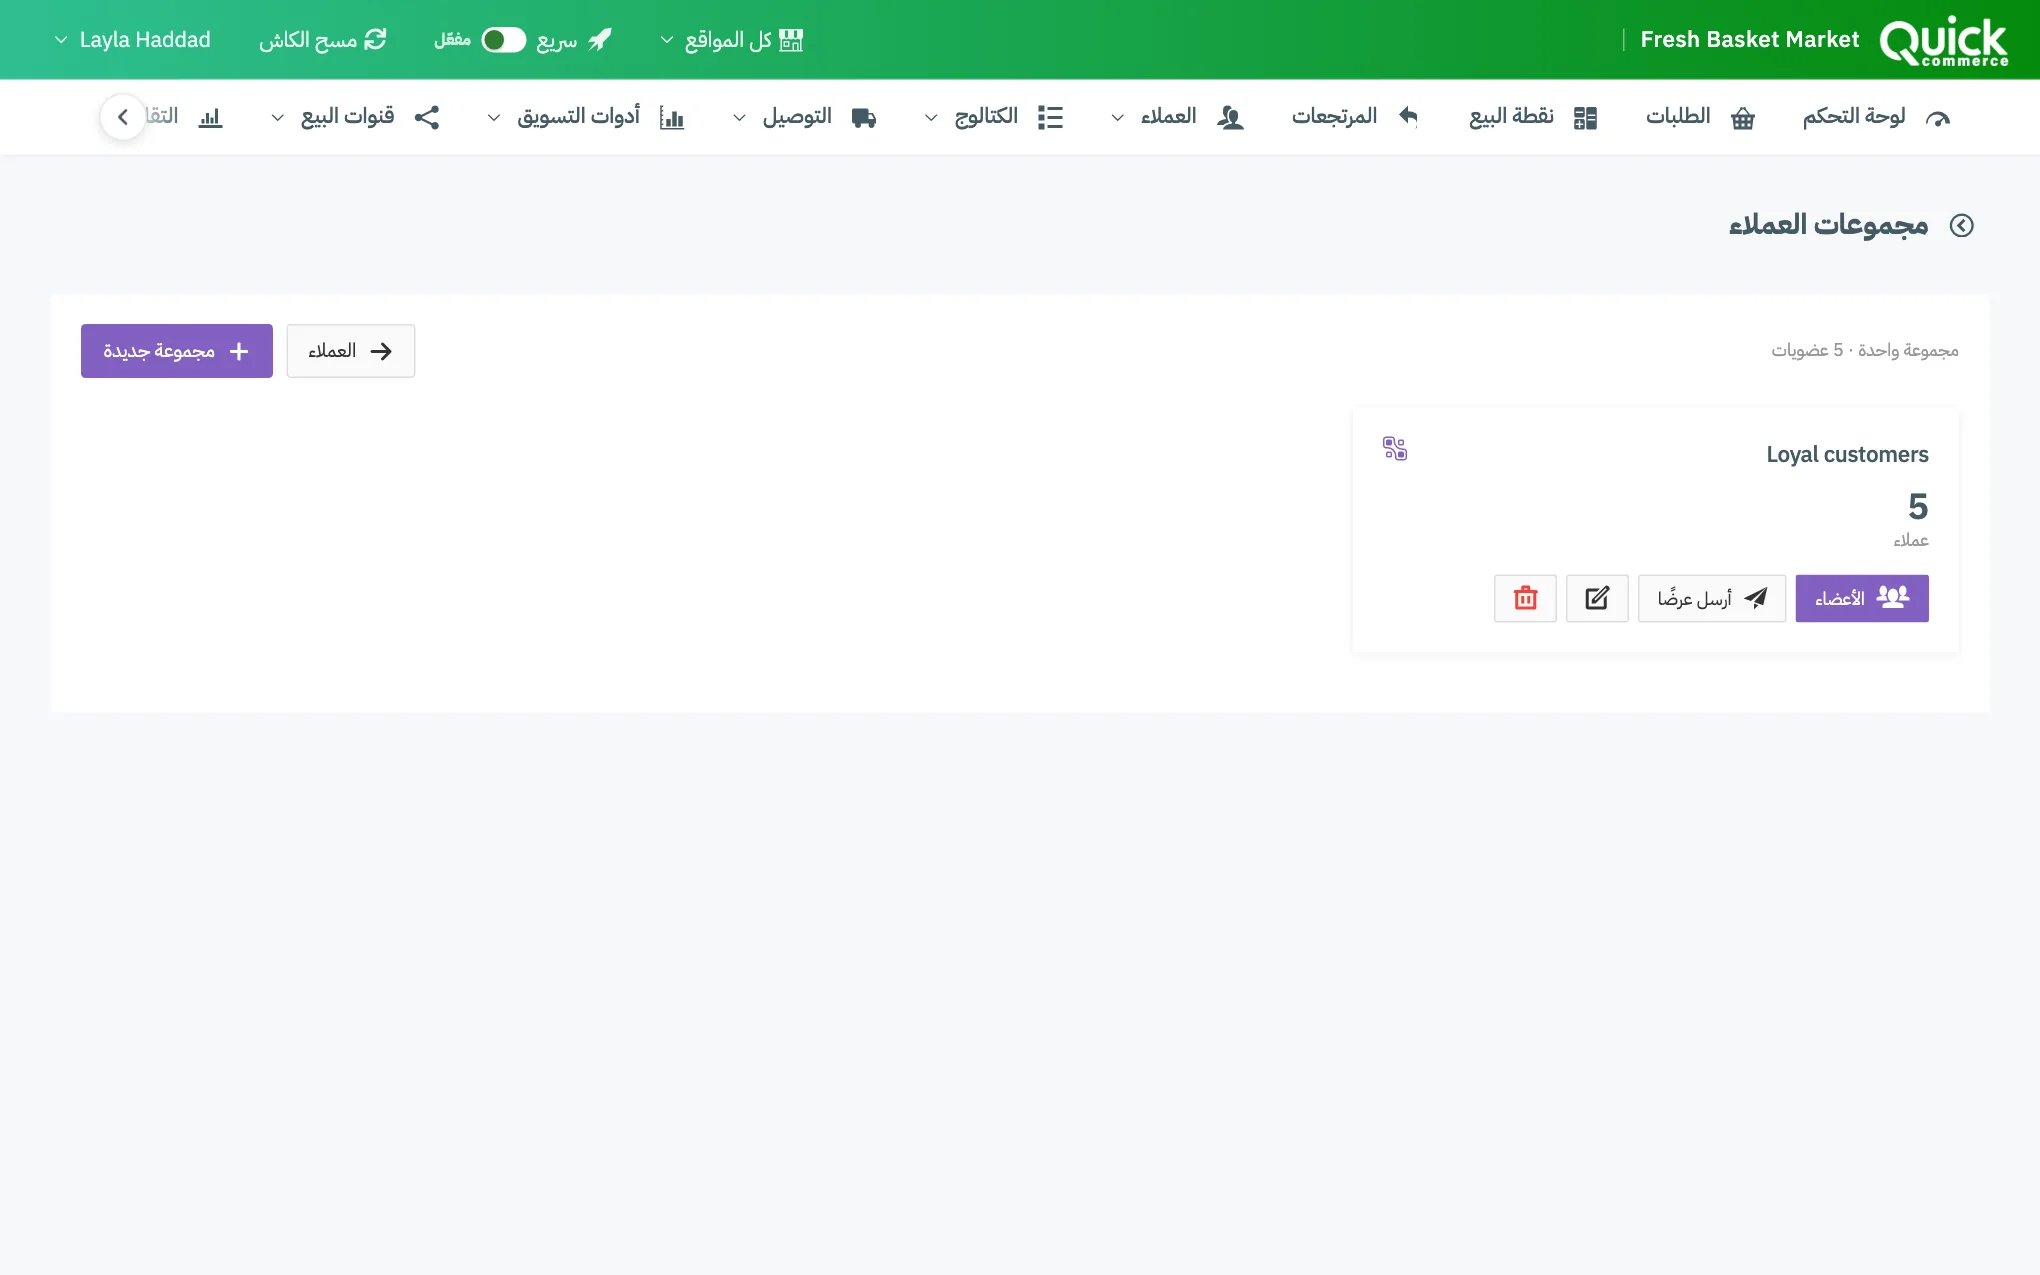This screenshot has width=2040, height=1275.
Task: Click the marketing tools chart icon
Action: [672, 118]
